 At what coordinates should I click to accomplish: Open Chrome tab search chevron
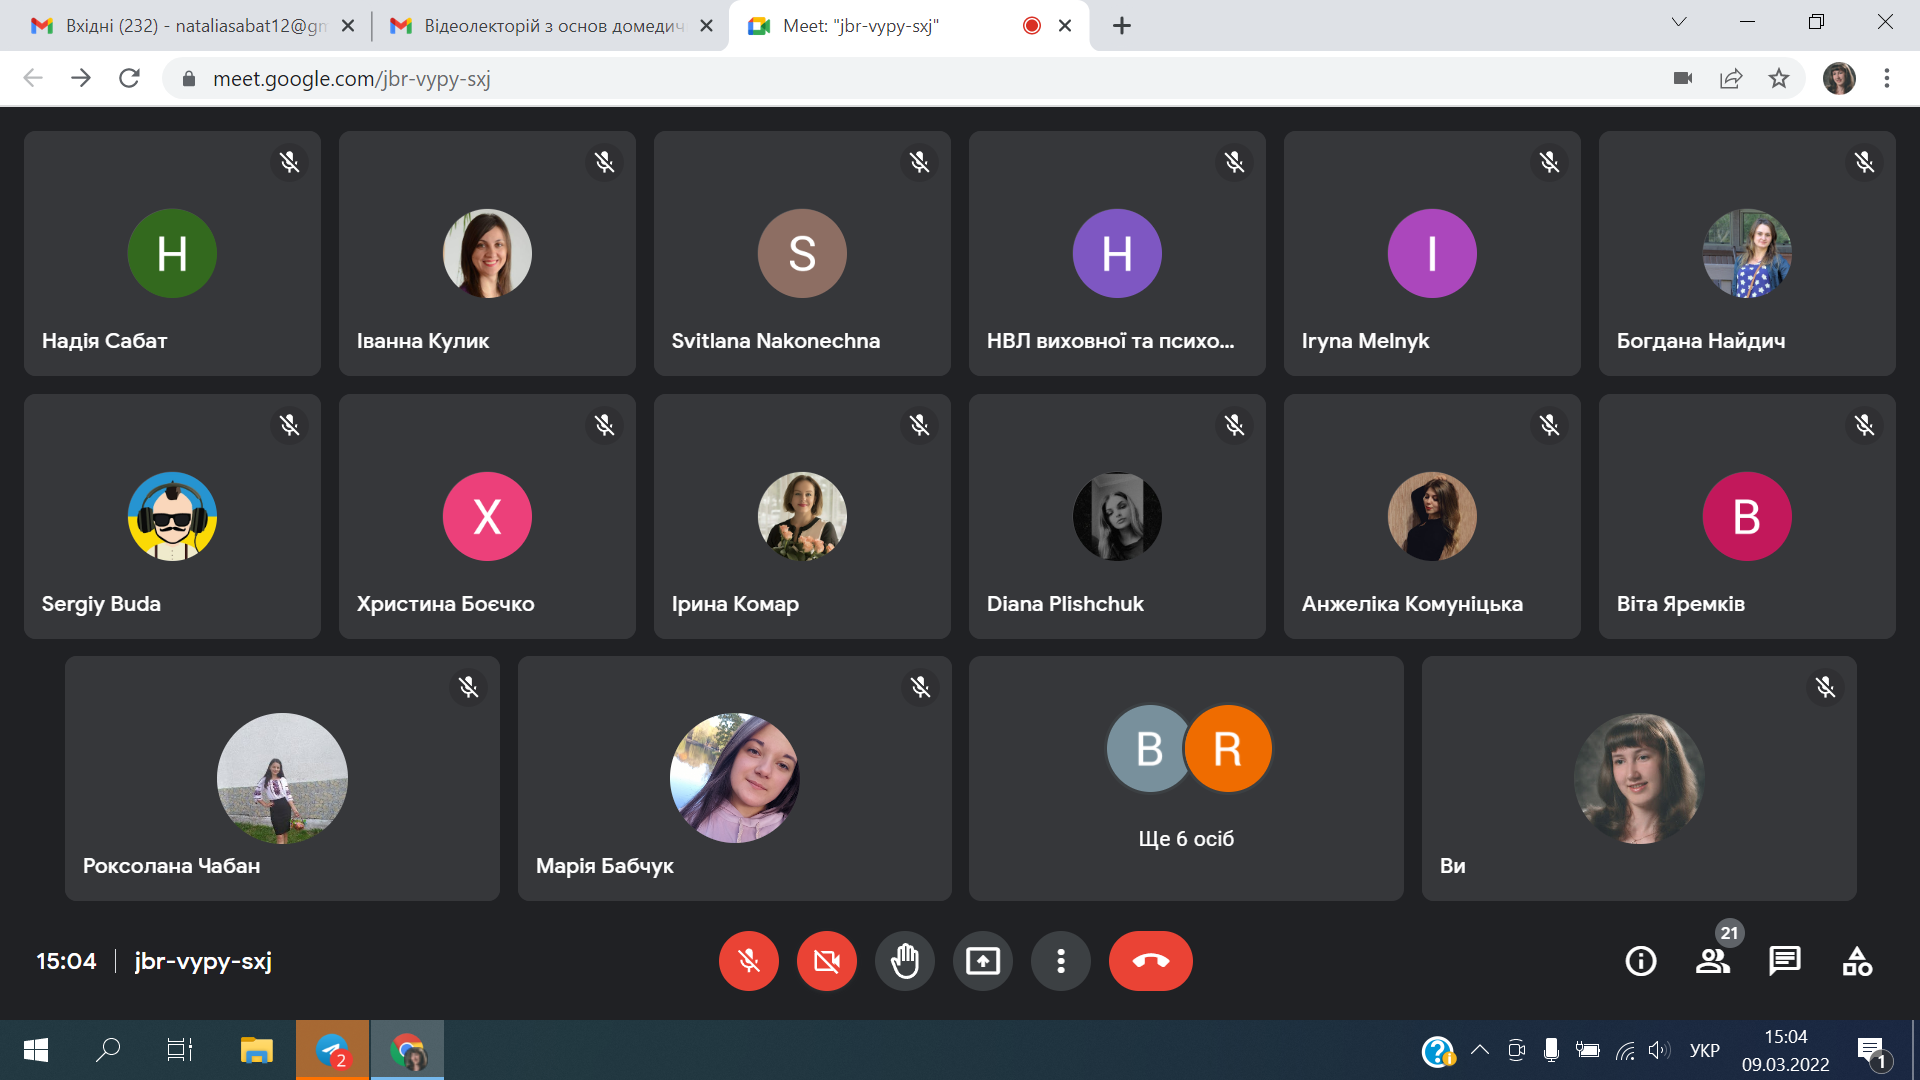[1679, 22]
